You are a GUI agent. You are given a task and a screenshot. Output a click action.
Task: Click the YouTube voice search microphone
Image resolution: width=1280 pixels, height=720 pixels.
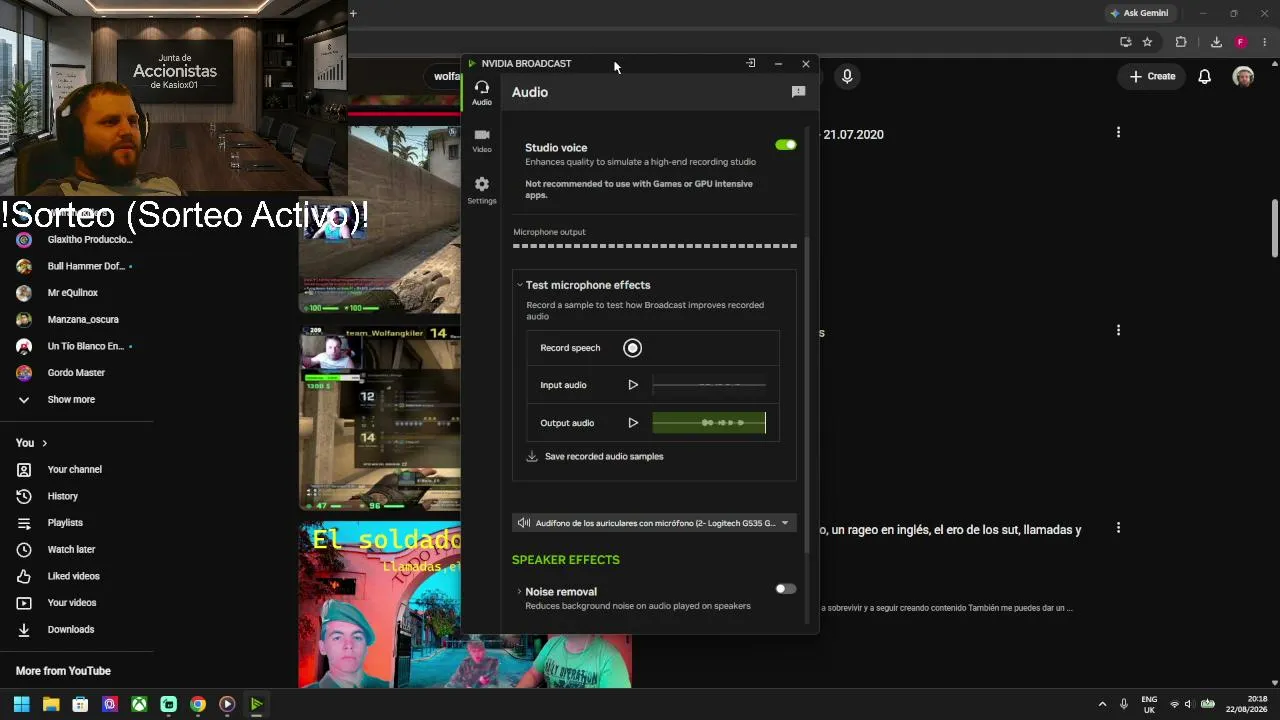[847, 76]
